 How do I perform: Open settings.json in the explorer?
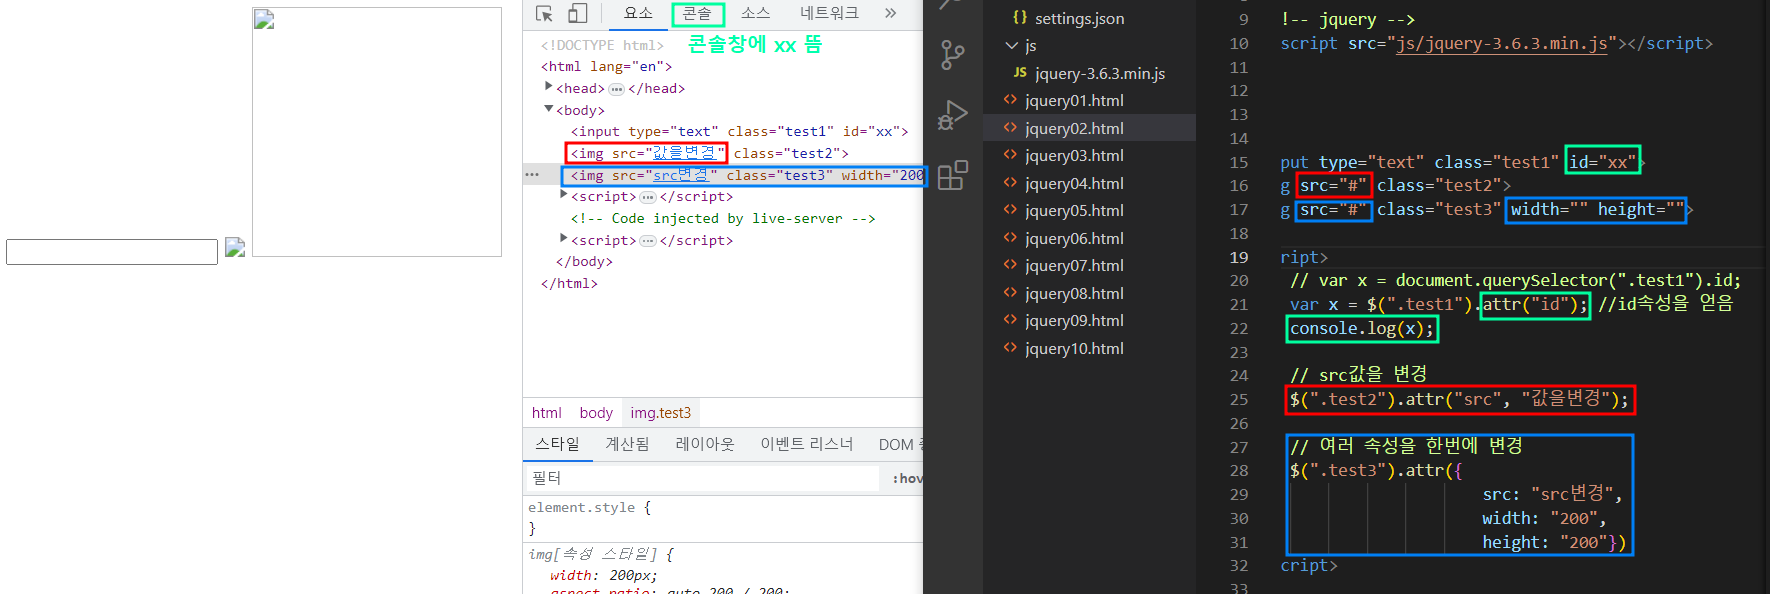point(1079,18)
